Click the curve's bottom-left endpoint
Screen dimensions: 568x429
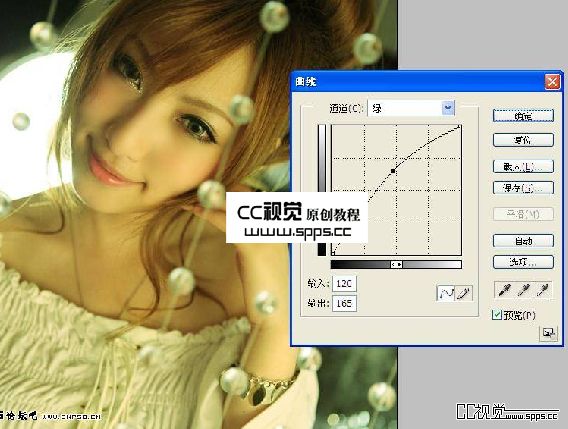(334, 253)
